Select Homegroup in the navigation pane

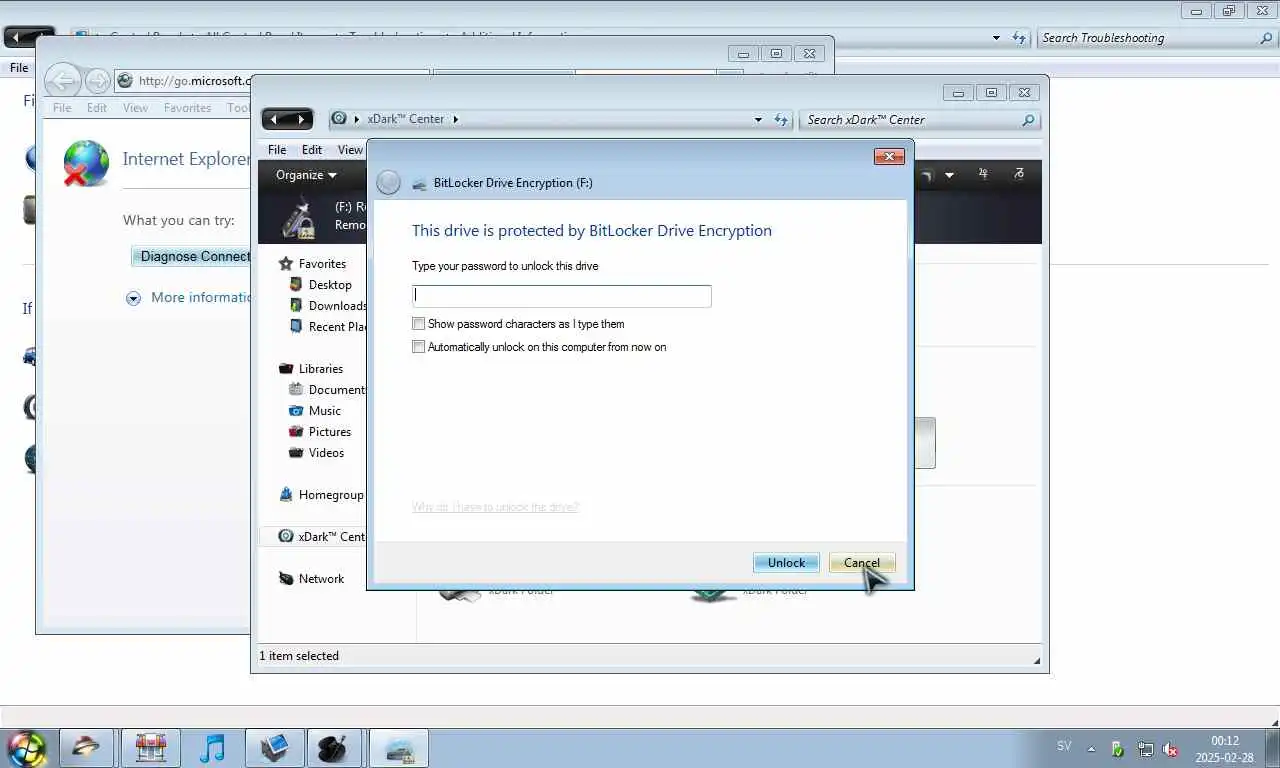click(x=331, y=495)
